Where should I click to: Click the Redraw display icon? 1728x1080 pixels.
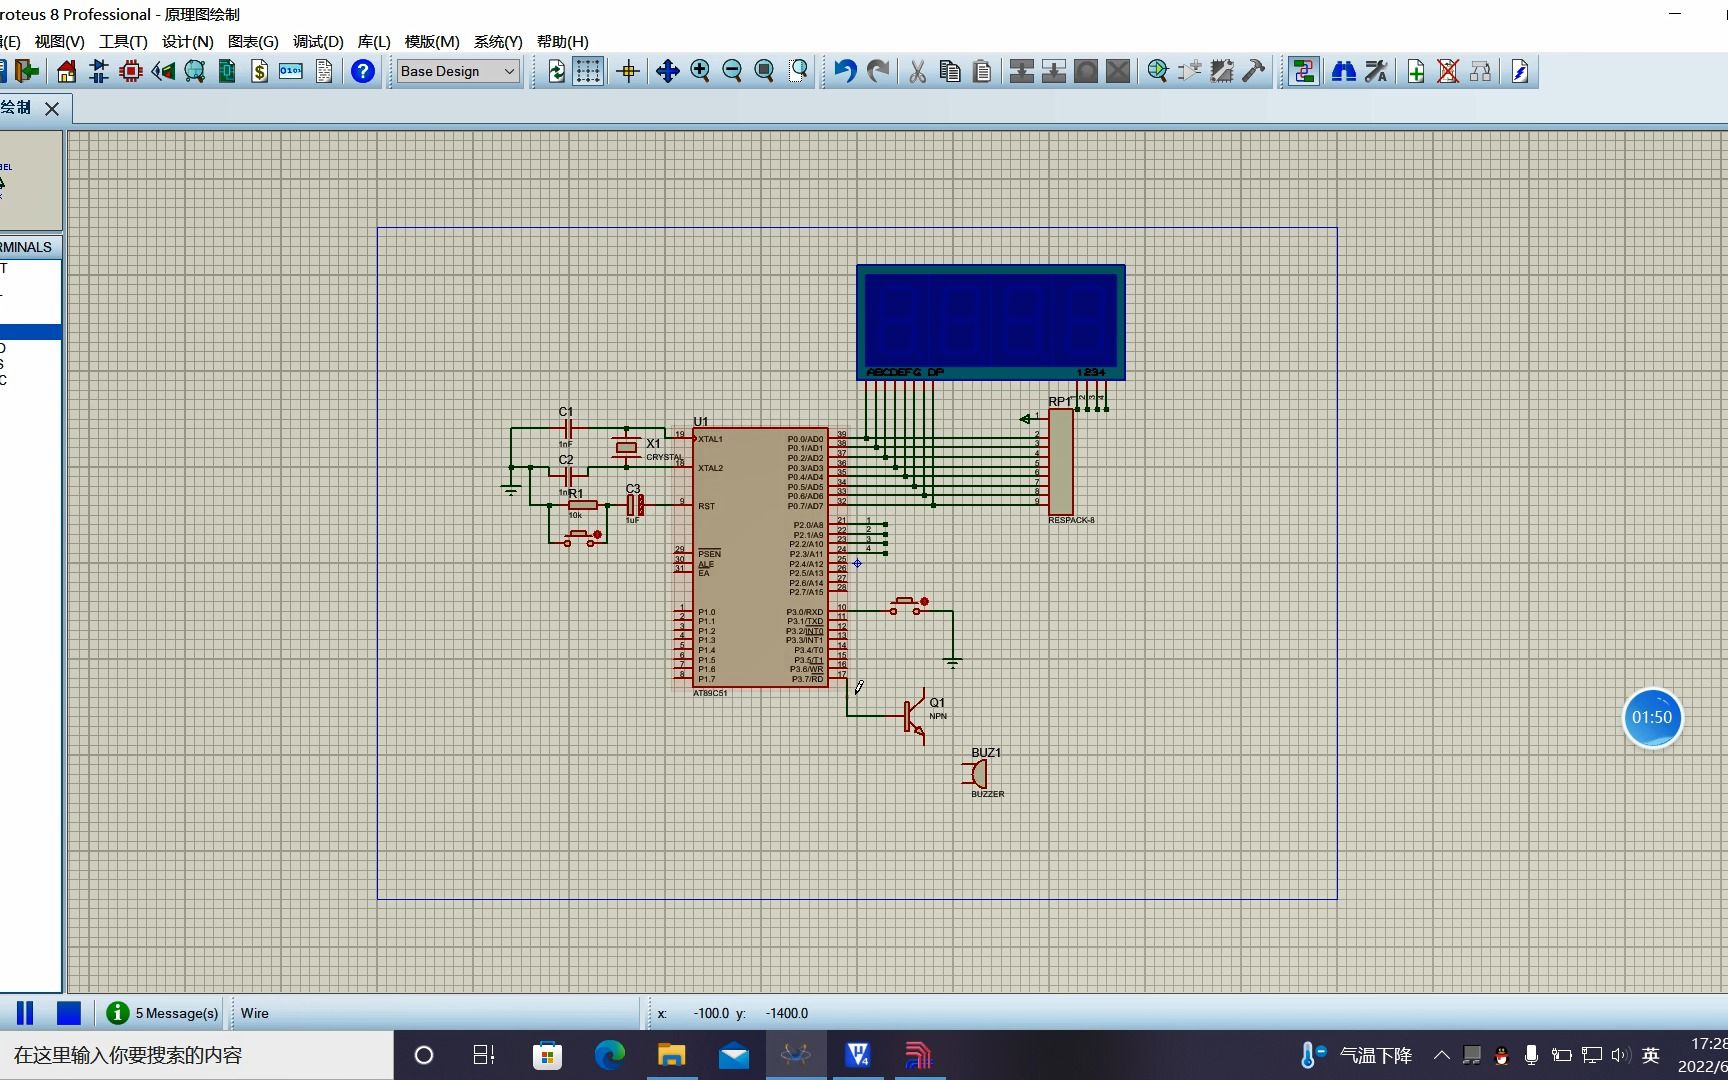pos(556,71)
